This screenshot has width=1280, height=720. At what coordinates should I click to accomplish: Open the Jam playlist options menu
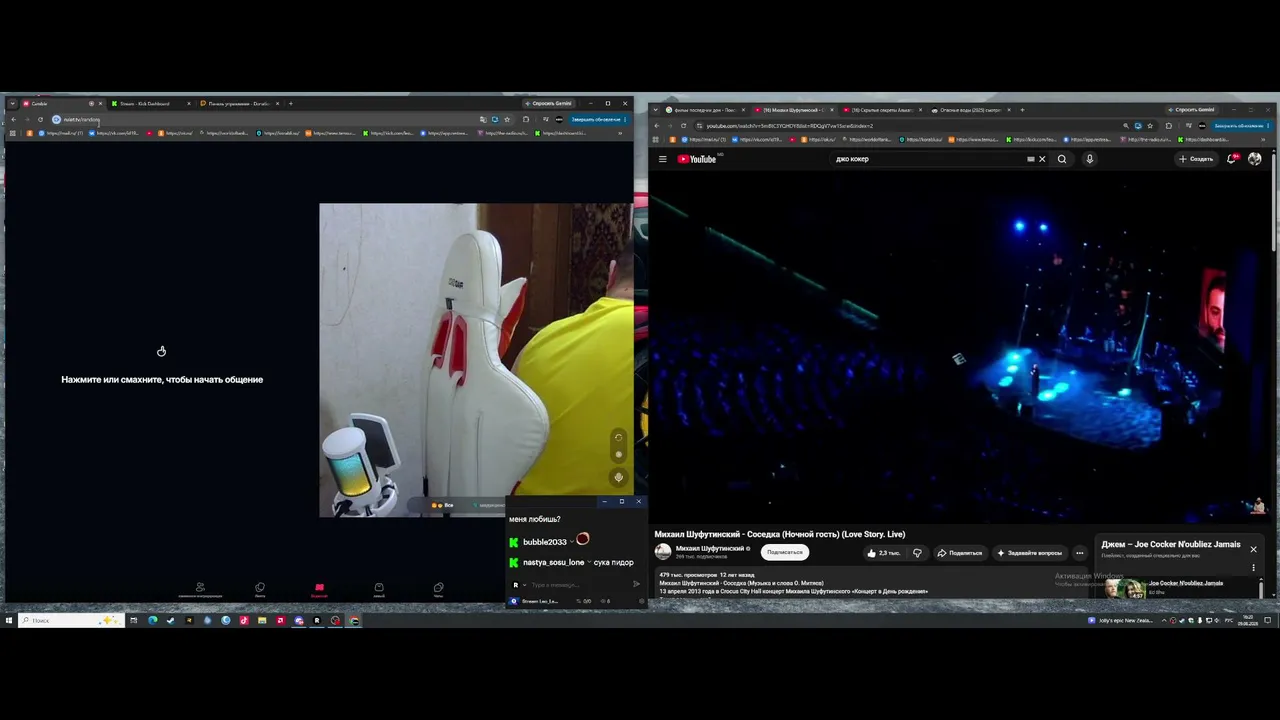[x=1253, y=568]
